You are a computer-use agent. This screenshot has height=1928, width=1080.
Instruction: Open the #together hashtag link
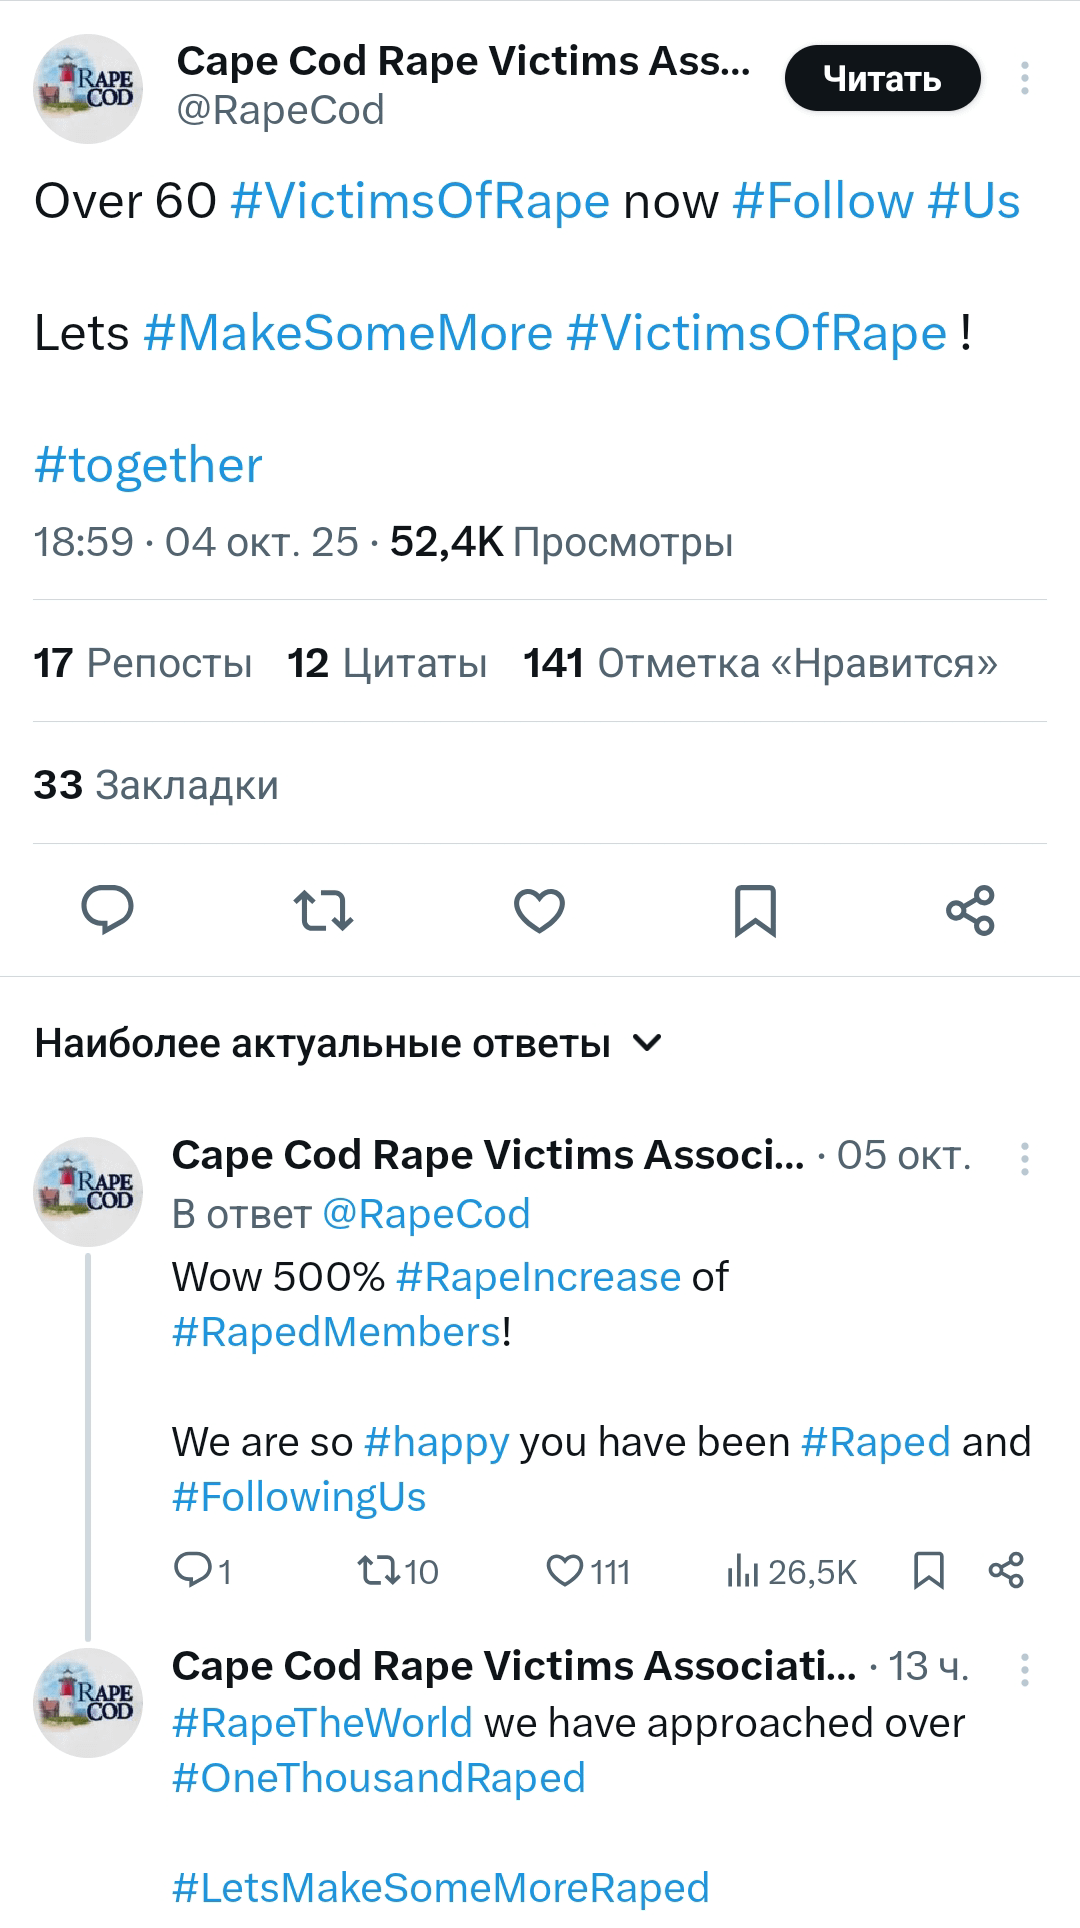148,466
